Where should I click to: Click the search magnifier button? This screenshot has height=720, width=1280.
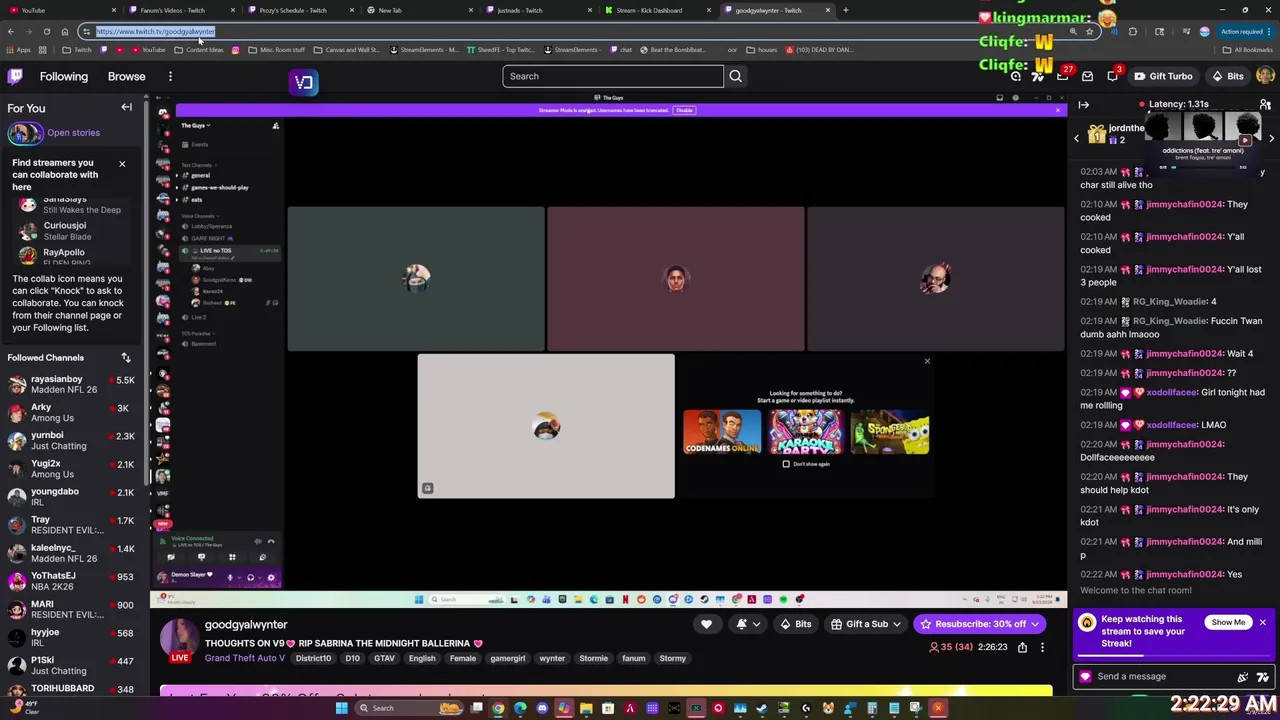point(735,76)
